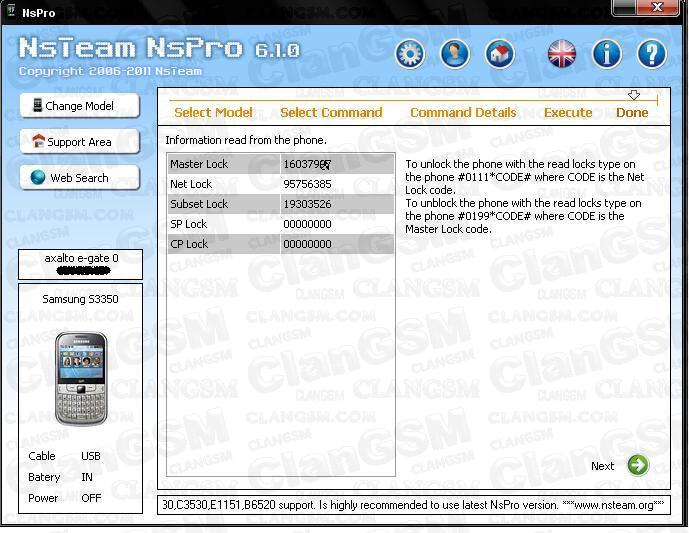This screenshot has height=533, width=689.
Task: Go to the Select Command step
Action: (x=331, y=112)
